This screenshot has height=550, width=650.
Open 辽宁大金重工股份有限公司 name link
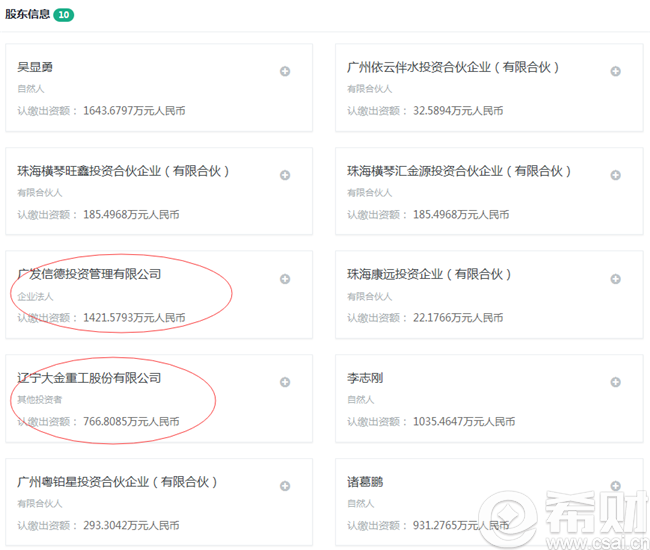pyautogui.click(x=89, y=378)
